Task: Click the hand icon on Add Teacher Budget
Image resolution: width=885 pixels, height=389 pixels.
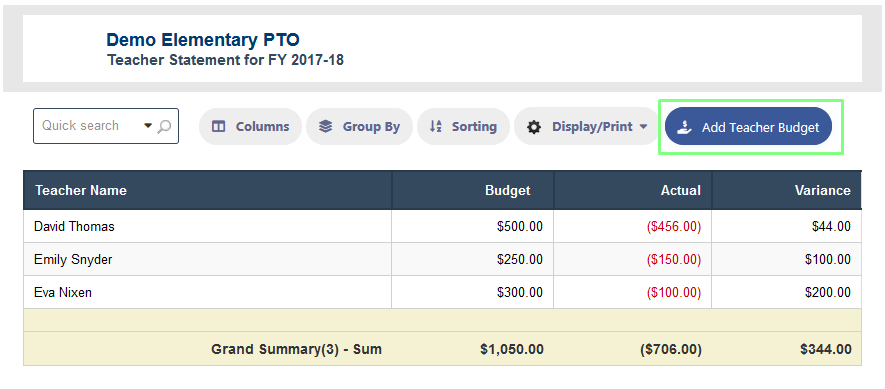Action: tap(685, 127)
